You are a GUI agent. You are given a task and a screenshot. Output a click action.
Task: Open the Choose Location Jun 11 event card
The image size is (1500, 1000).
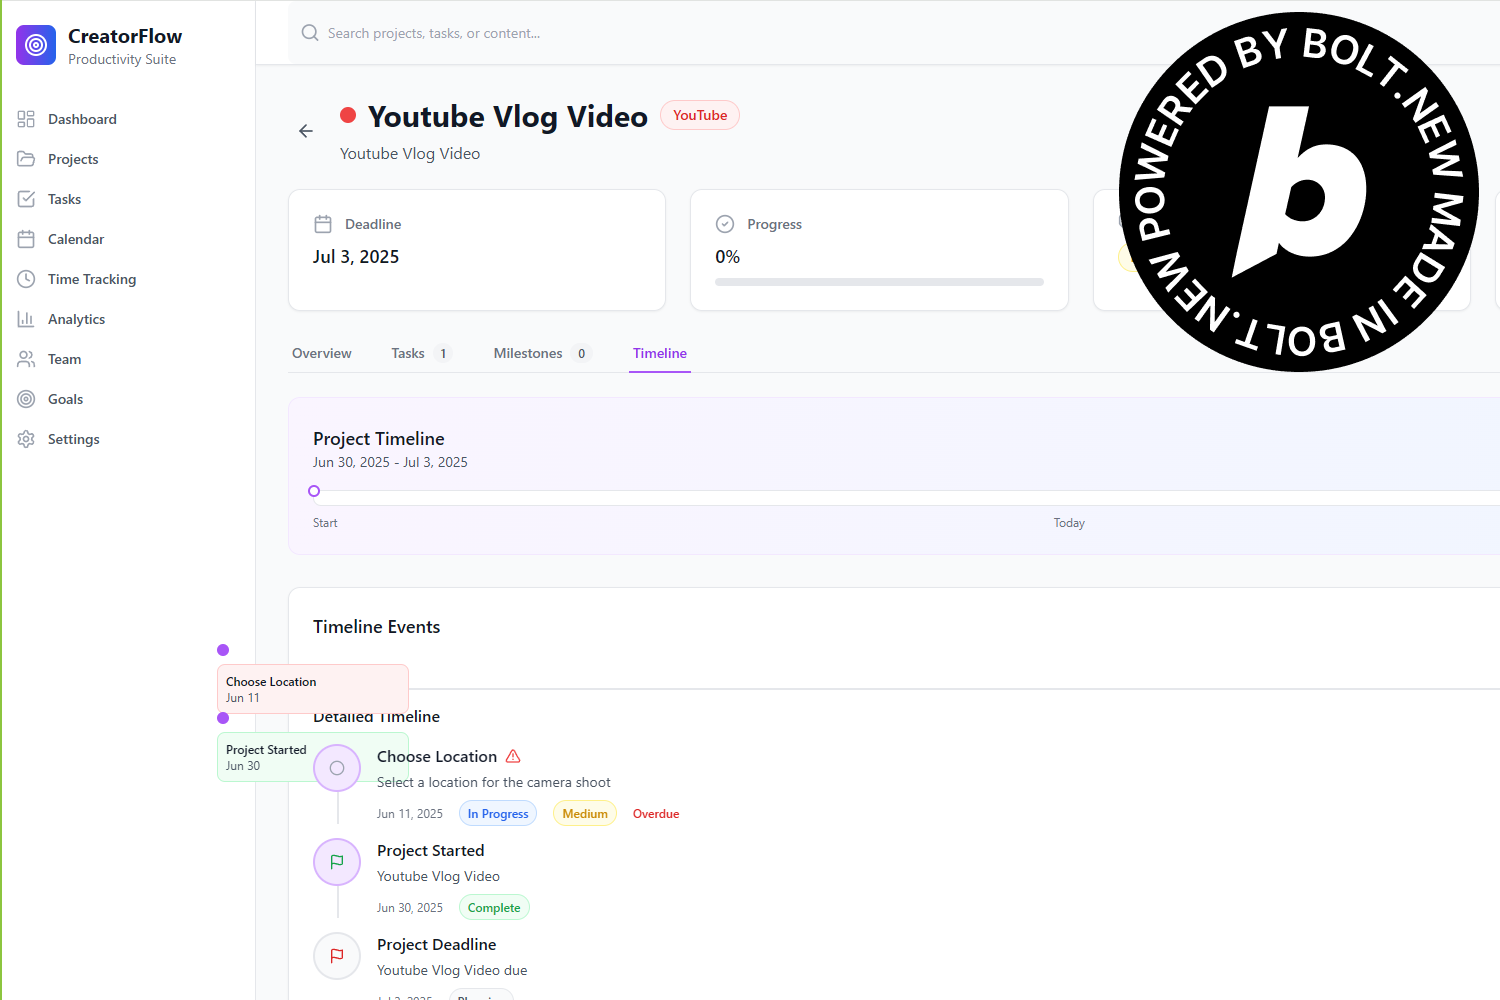[x=313, y=689]
